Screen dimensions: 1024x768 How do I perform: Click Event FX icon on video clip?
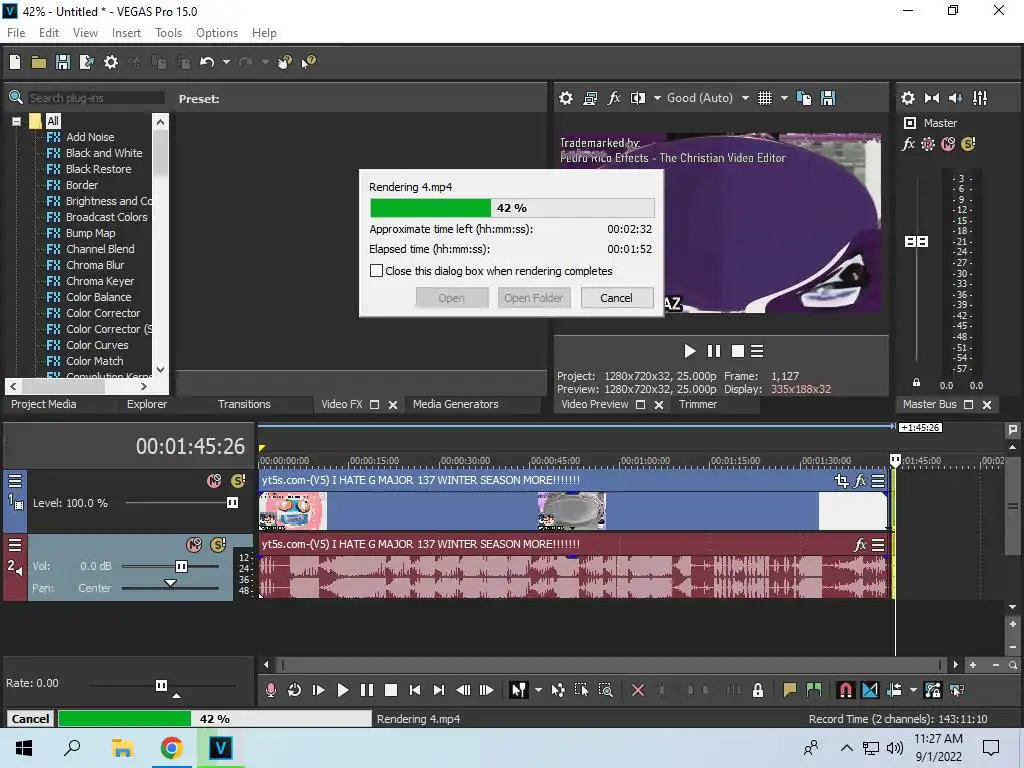coord(861,481)
